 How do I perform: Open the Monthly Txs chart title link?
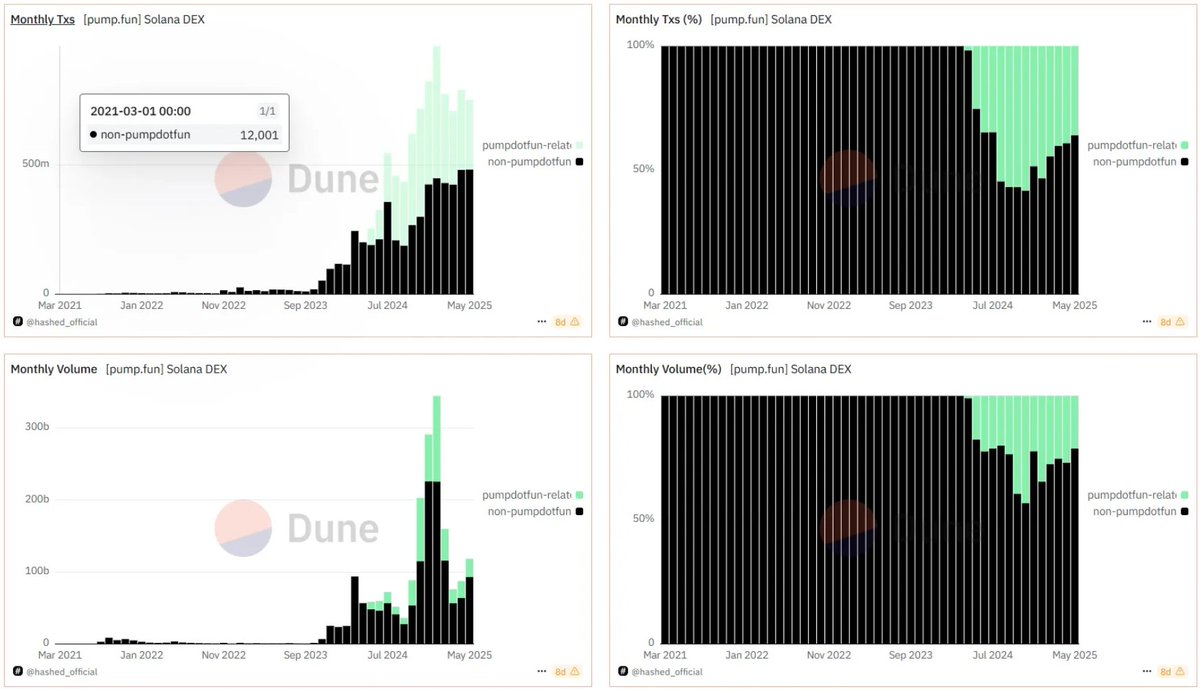point(42,19)
